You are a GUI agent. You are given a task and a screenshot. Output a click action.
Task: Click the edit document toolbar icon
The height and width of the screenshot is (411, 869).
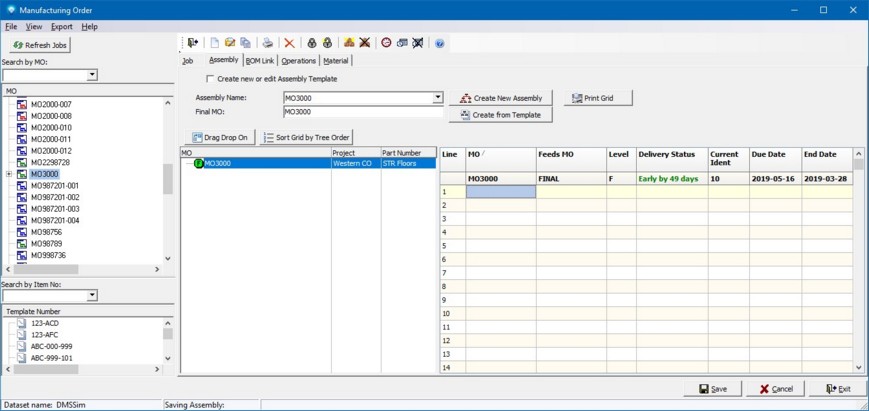[230, 43]
